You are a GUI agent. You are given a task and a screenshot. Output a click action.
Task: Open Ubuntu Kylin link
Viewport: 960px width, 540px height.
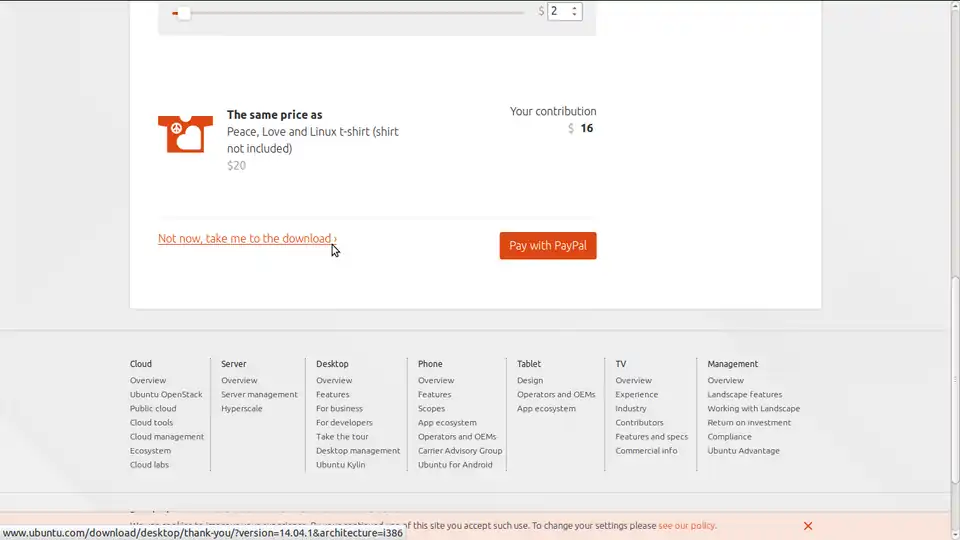click(340, 465)
